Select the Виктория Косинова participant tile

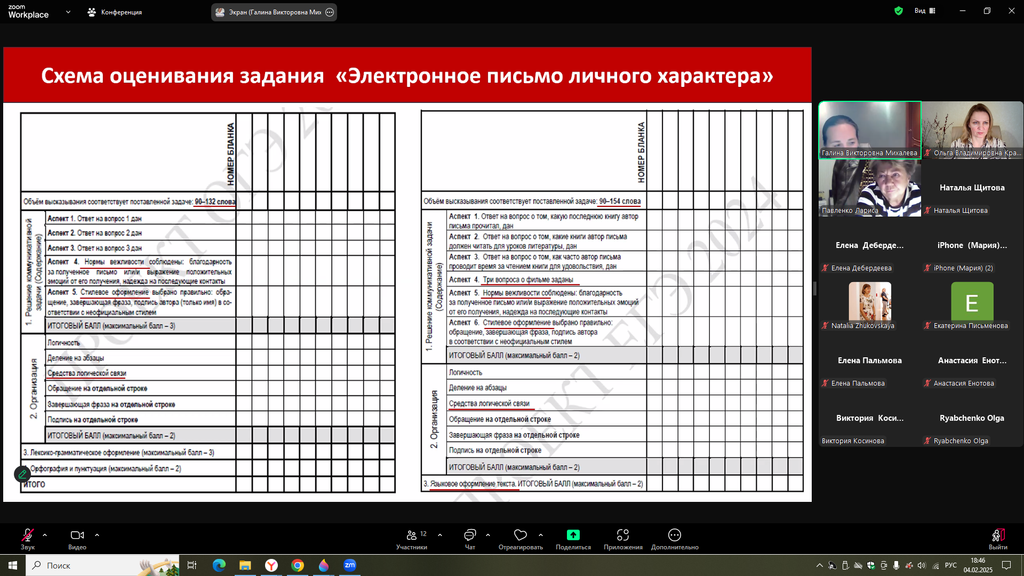pyautogui.click(x=870, y=419)
